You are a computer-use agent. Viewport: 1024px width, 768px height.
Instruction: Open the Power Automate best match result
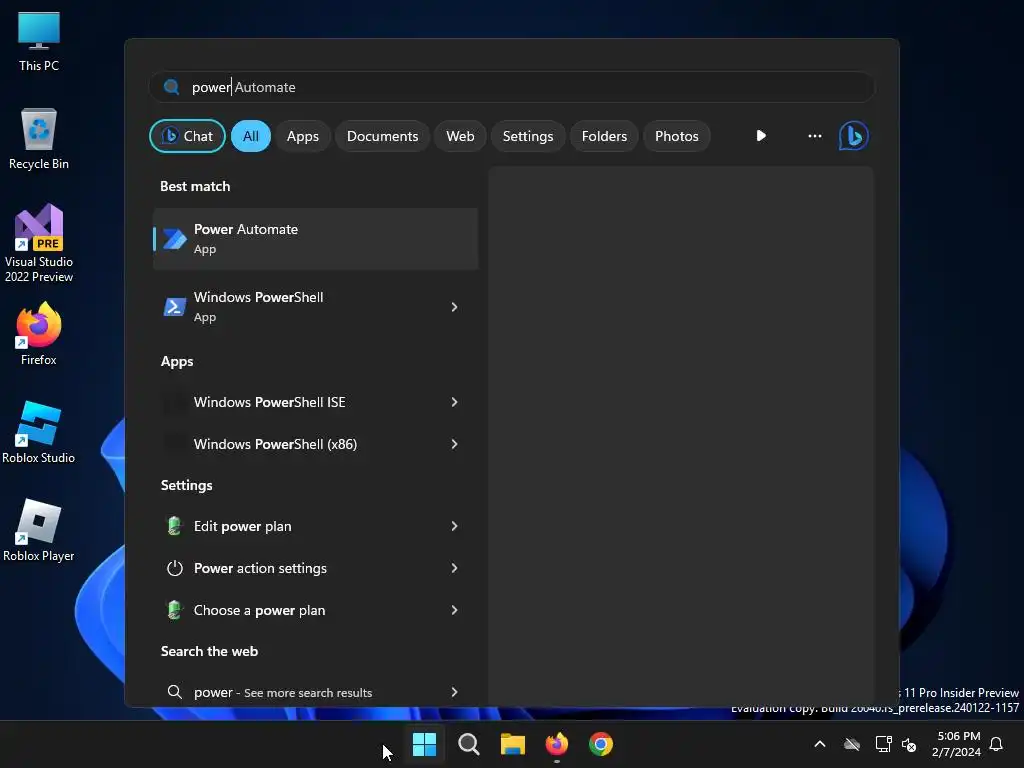click(x=315, y=239)
